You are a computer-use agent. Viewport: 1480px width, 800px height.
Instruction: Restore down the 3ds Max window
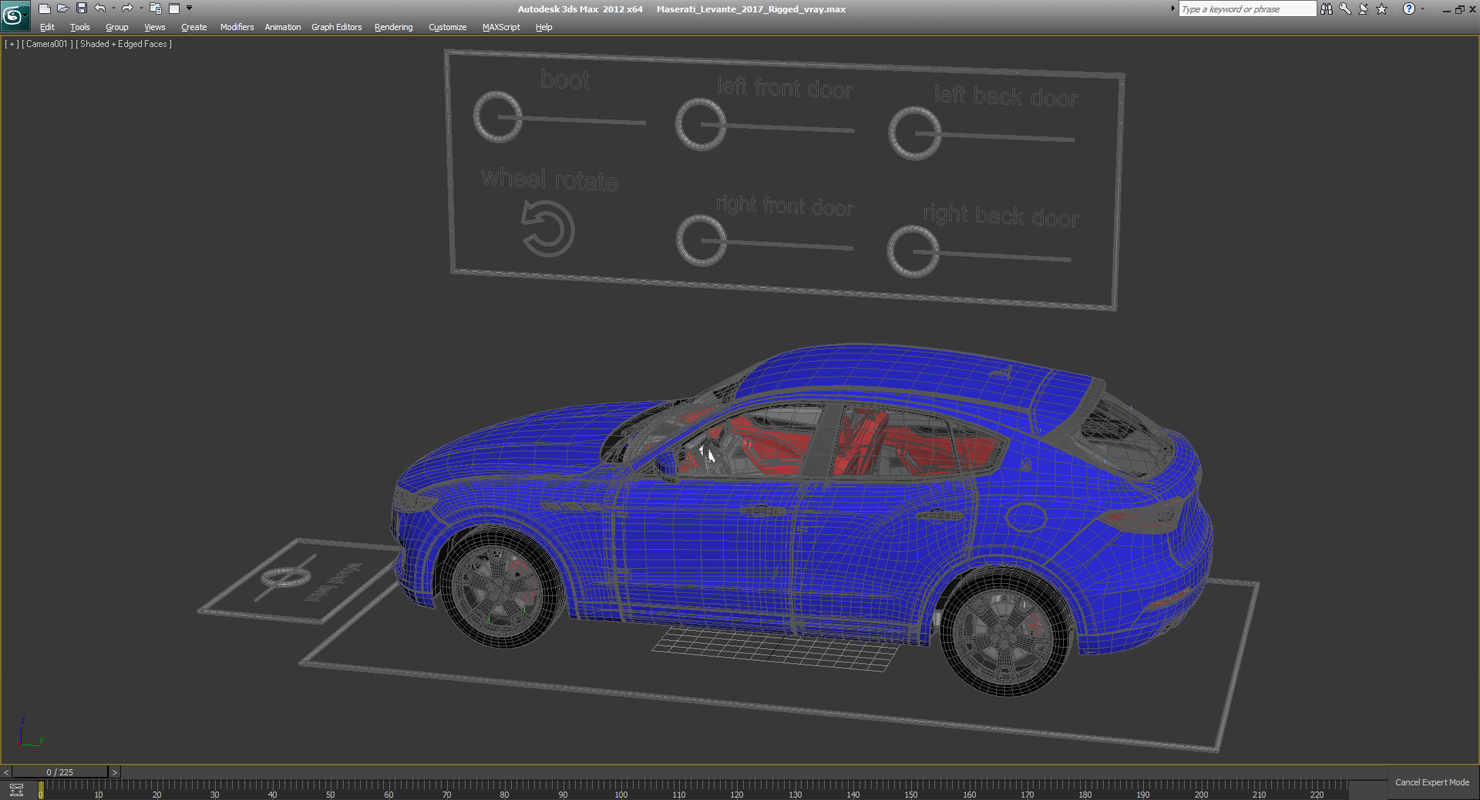[1459, 9]
